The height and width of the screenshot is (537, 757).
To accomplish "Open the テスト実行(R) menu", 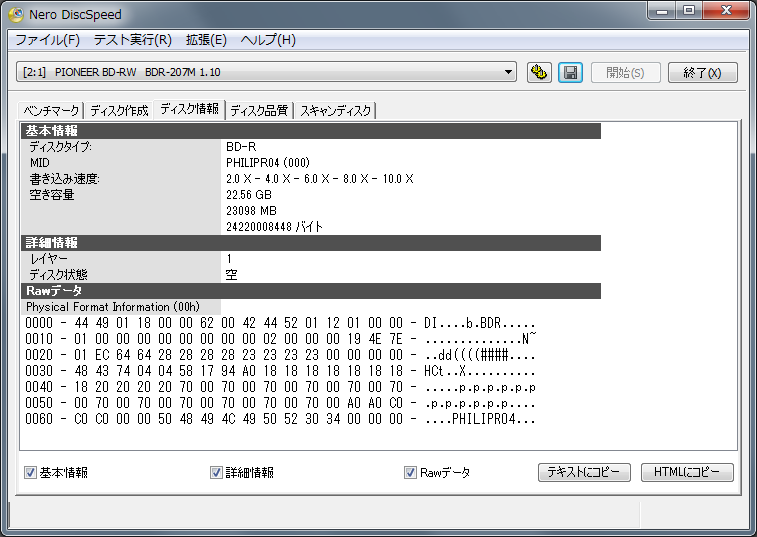I will click(133, 40).
